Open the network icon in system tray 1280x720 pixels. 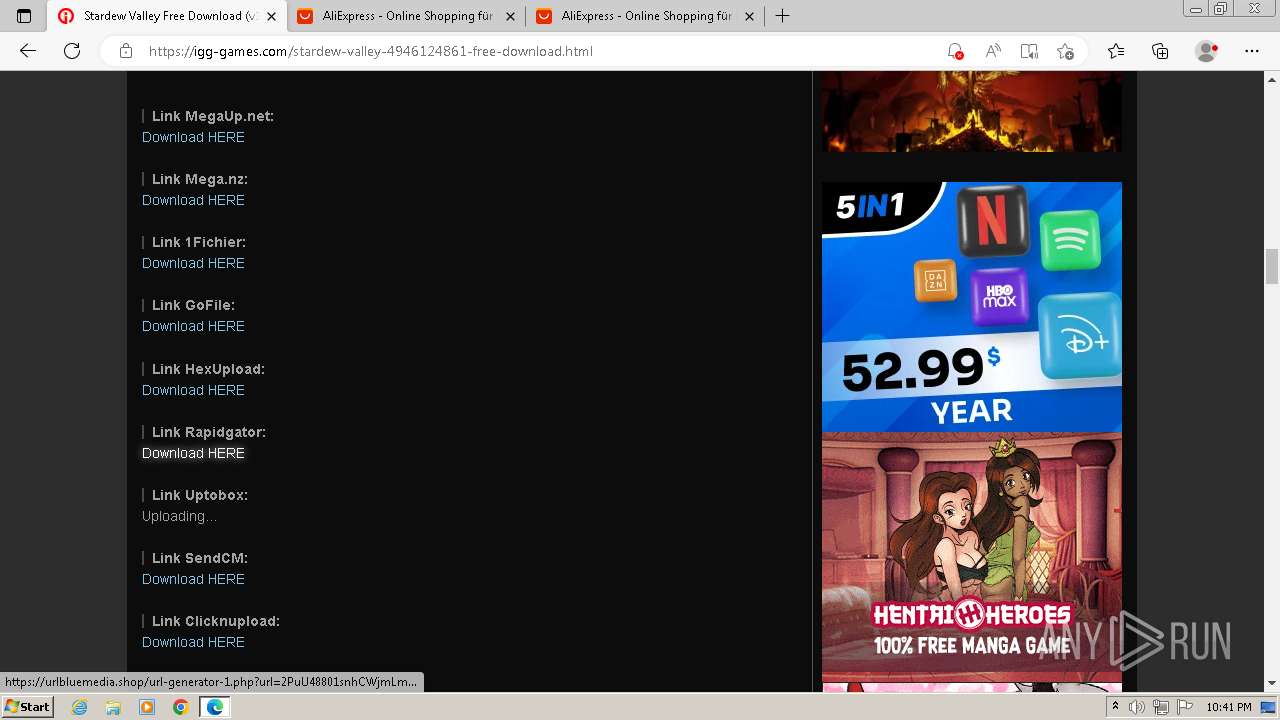tap(1161, 707)
